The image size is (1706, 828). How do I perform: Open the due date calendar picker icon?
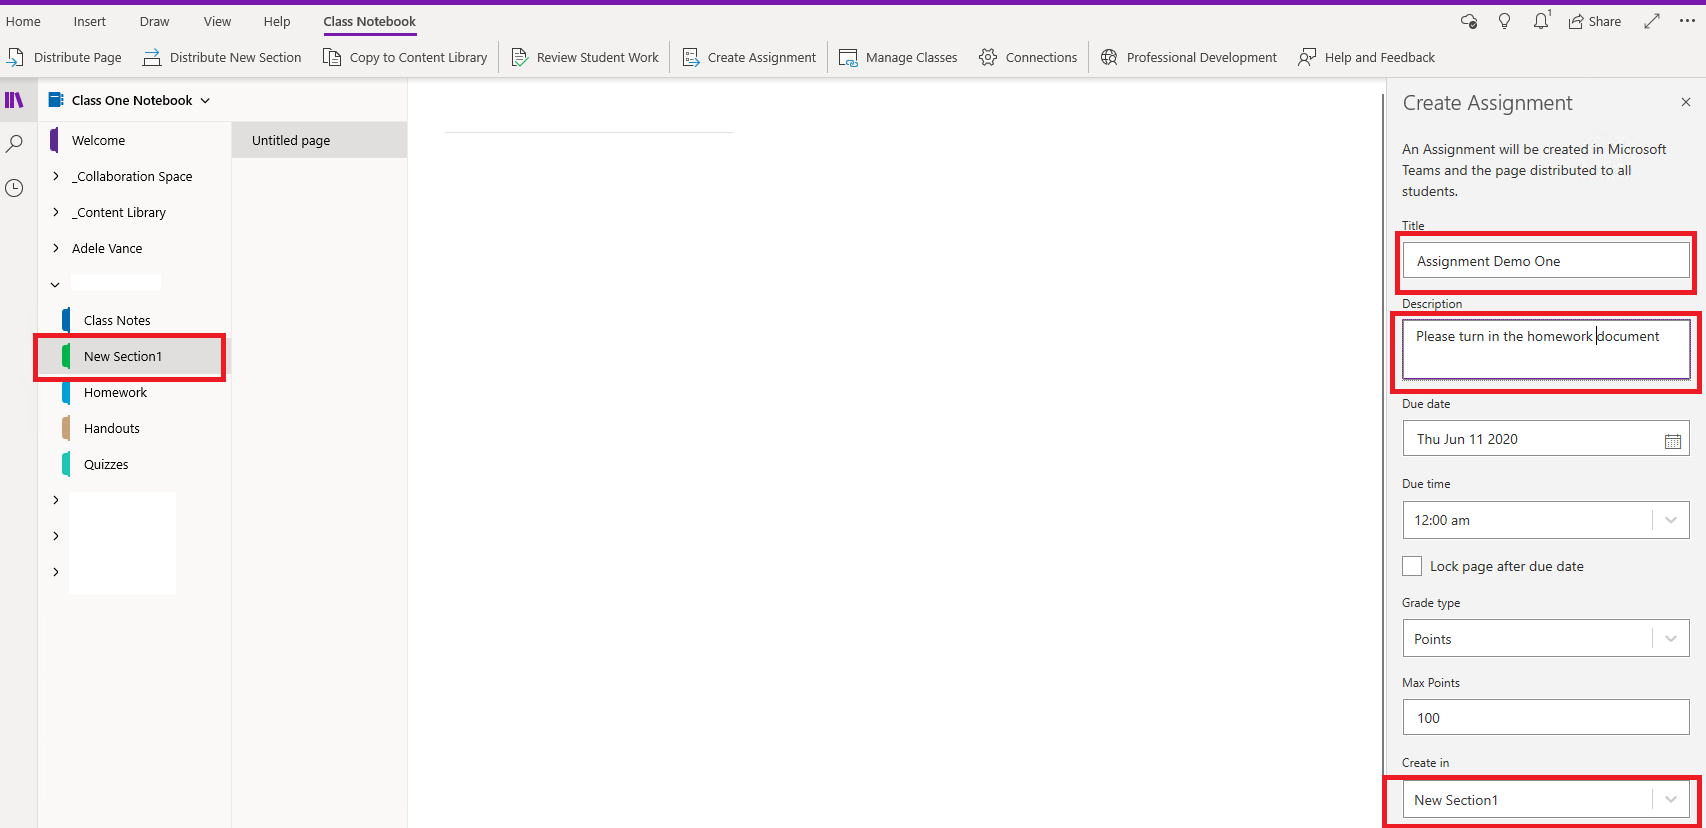1672,440
